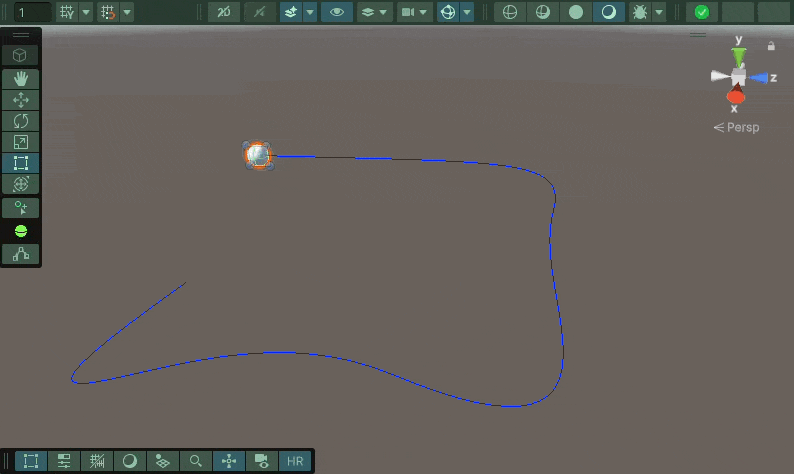Click the green sphere tool icon
Viewport: 794px width, 474px height.
(x=20, y=231)
